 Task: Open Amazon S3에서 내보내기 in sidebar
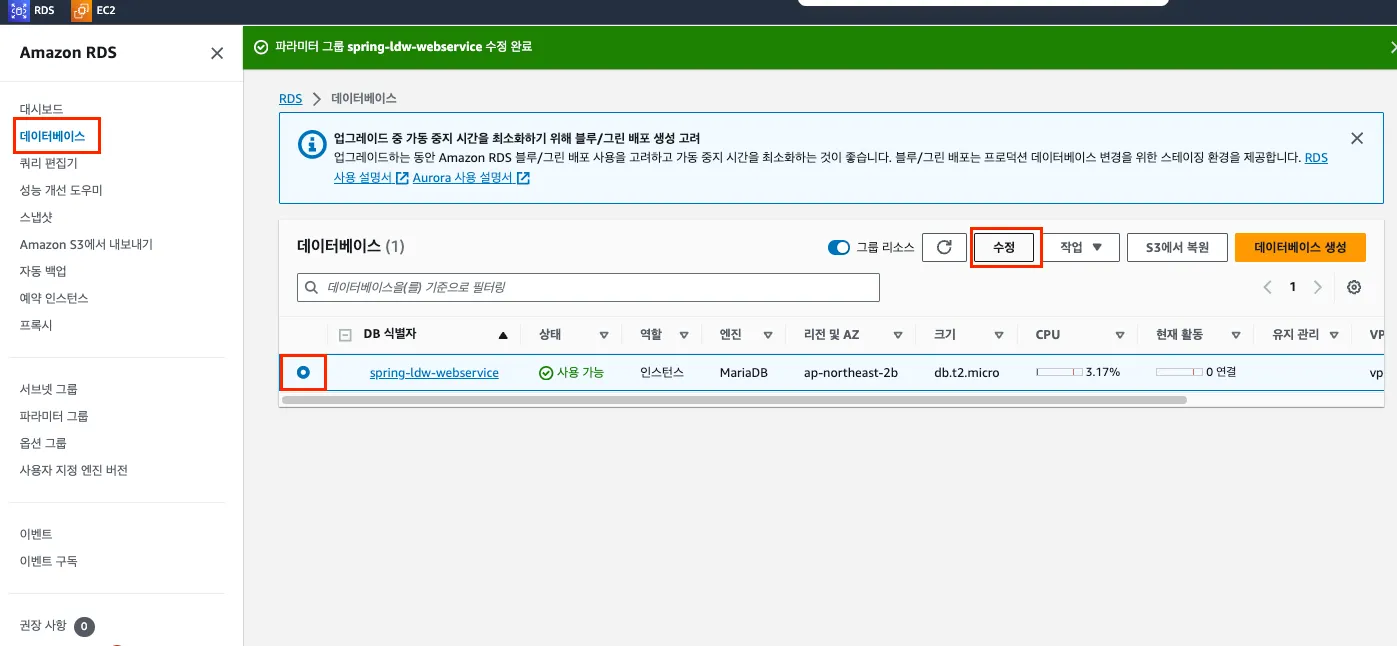pyautogui.click(x=86, y=244)
